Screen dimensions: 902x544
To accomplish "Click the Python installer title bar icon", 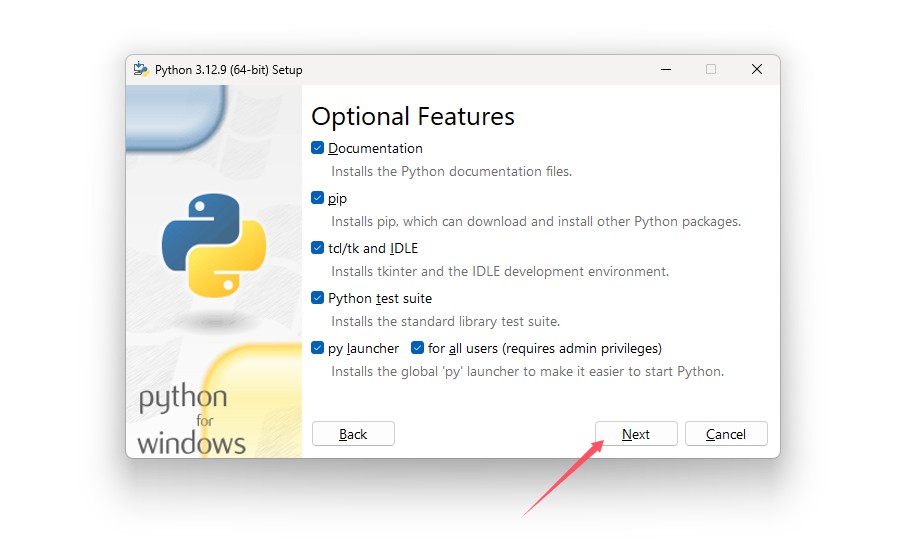I will [141, 70].
